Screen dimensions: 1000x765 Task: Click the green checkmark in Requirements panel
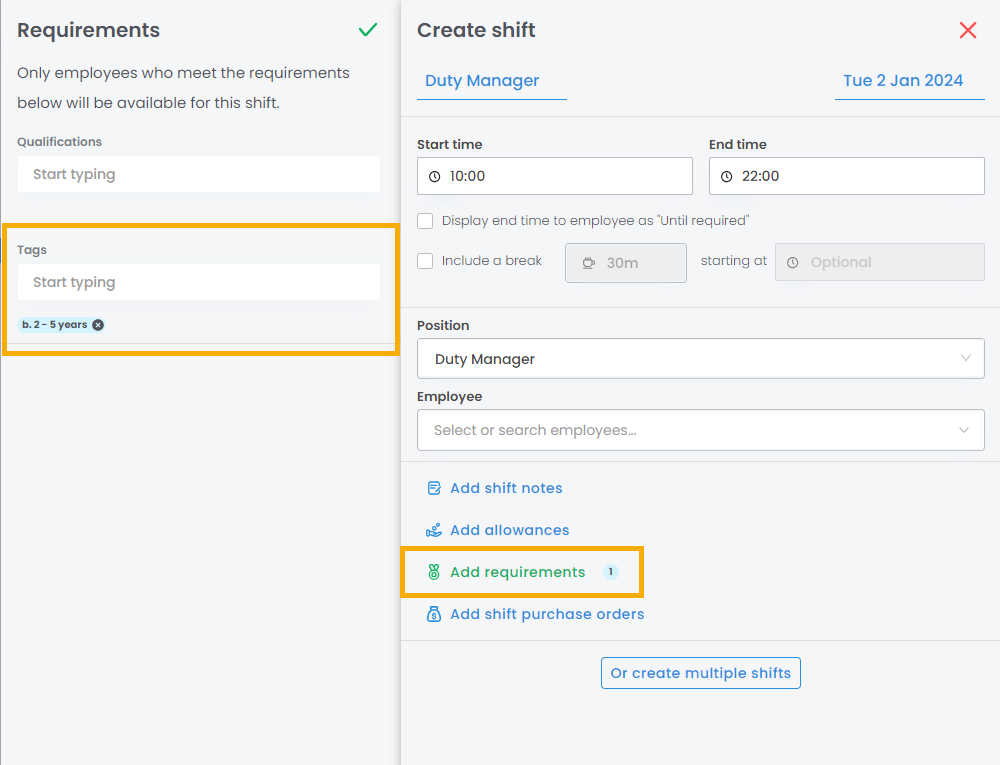tap(368, 30)
